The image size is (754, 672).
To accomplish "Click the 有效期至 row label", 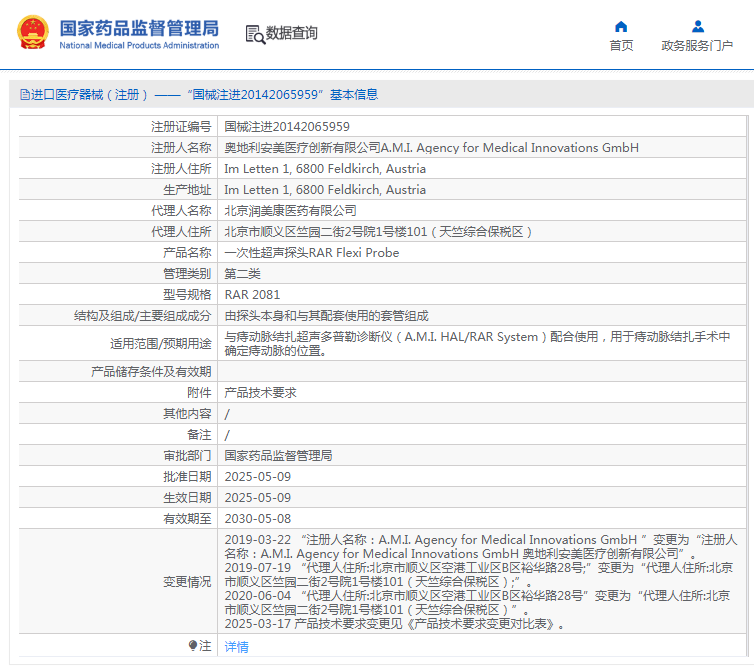I will pyautogui.click(x=187, y=519).
